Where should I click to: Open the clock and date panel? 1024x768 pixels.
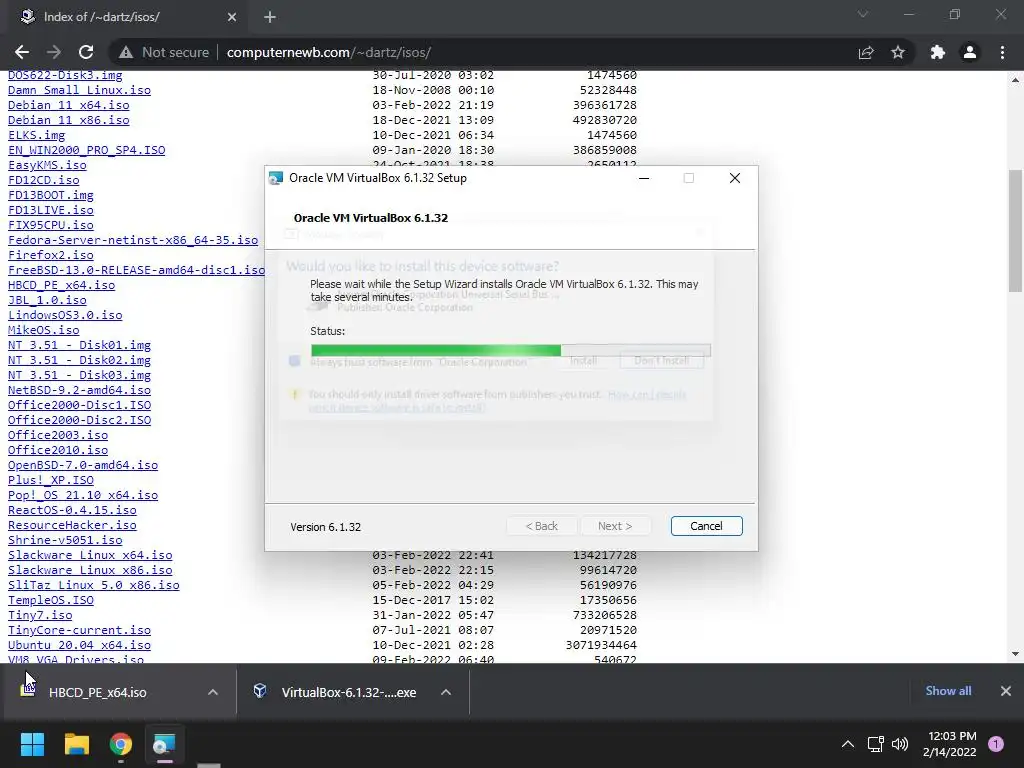(950, 744)
